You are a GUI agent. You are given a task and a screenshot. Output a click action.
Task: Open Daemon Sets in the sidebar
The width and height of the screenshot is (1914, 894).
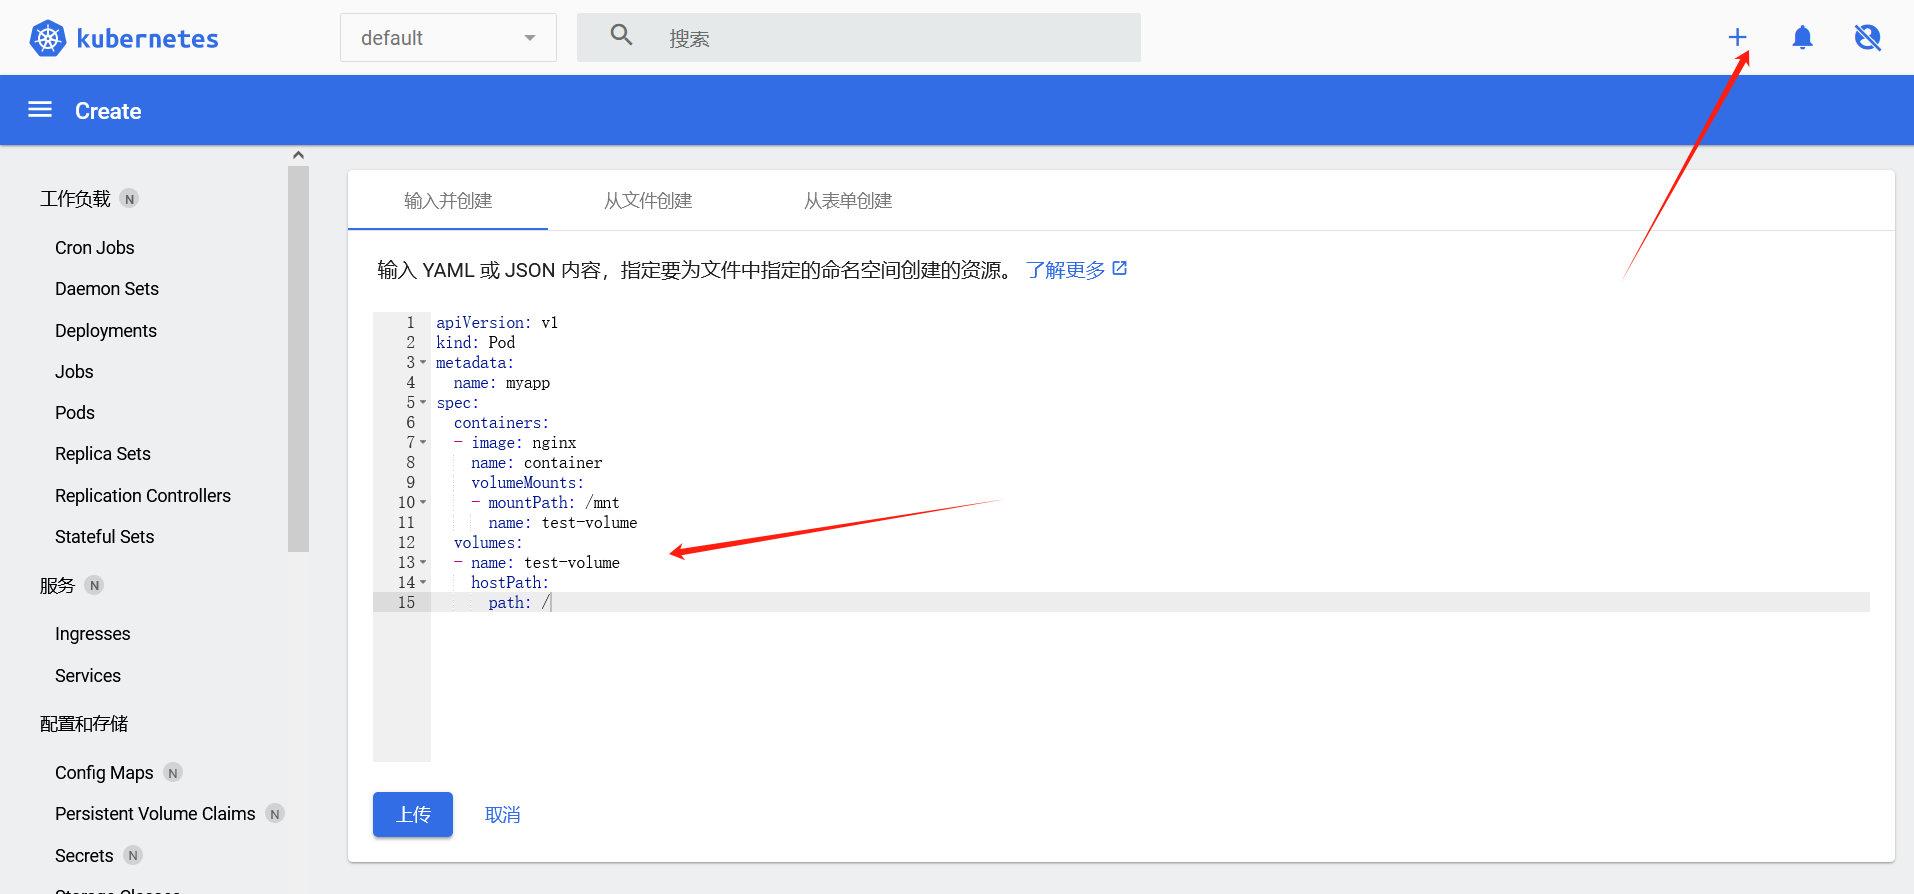107,289
